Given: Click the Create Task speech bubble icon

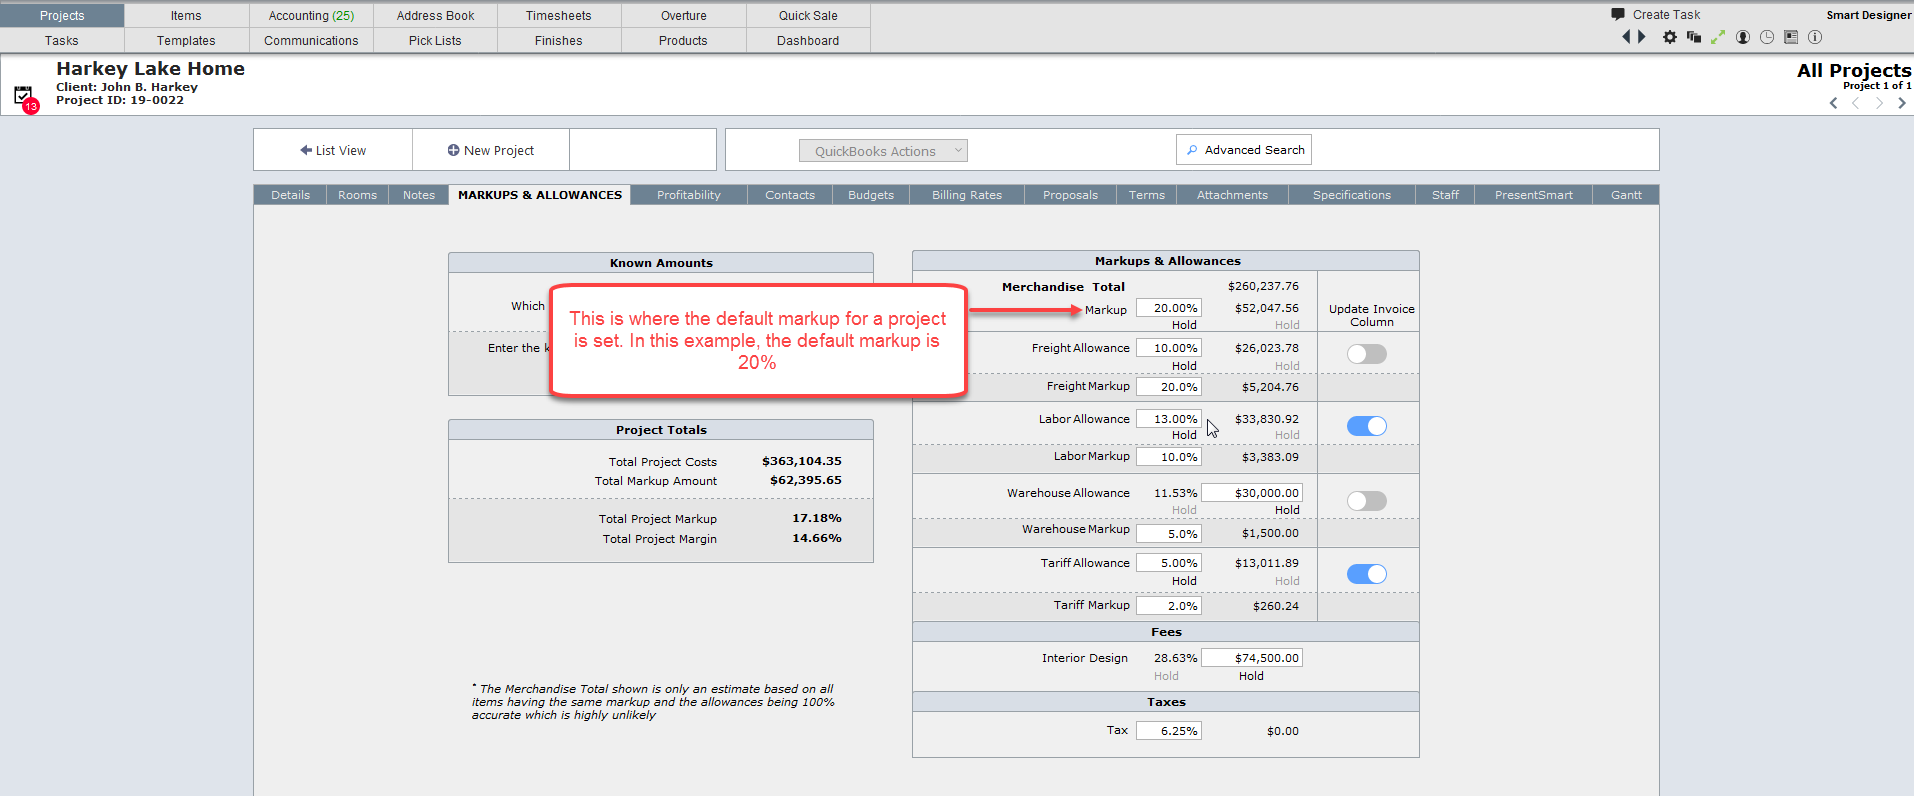Looking at the screenshot, I should pyautogui.click(x=1618, y=14).
